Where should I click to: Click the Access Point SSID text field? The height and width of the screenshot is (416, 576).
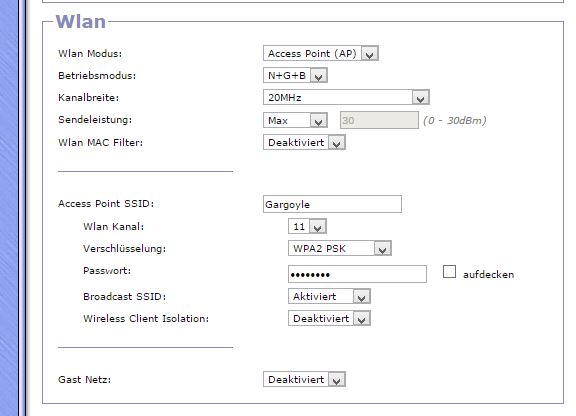point(332,204)
